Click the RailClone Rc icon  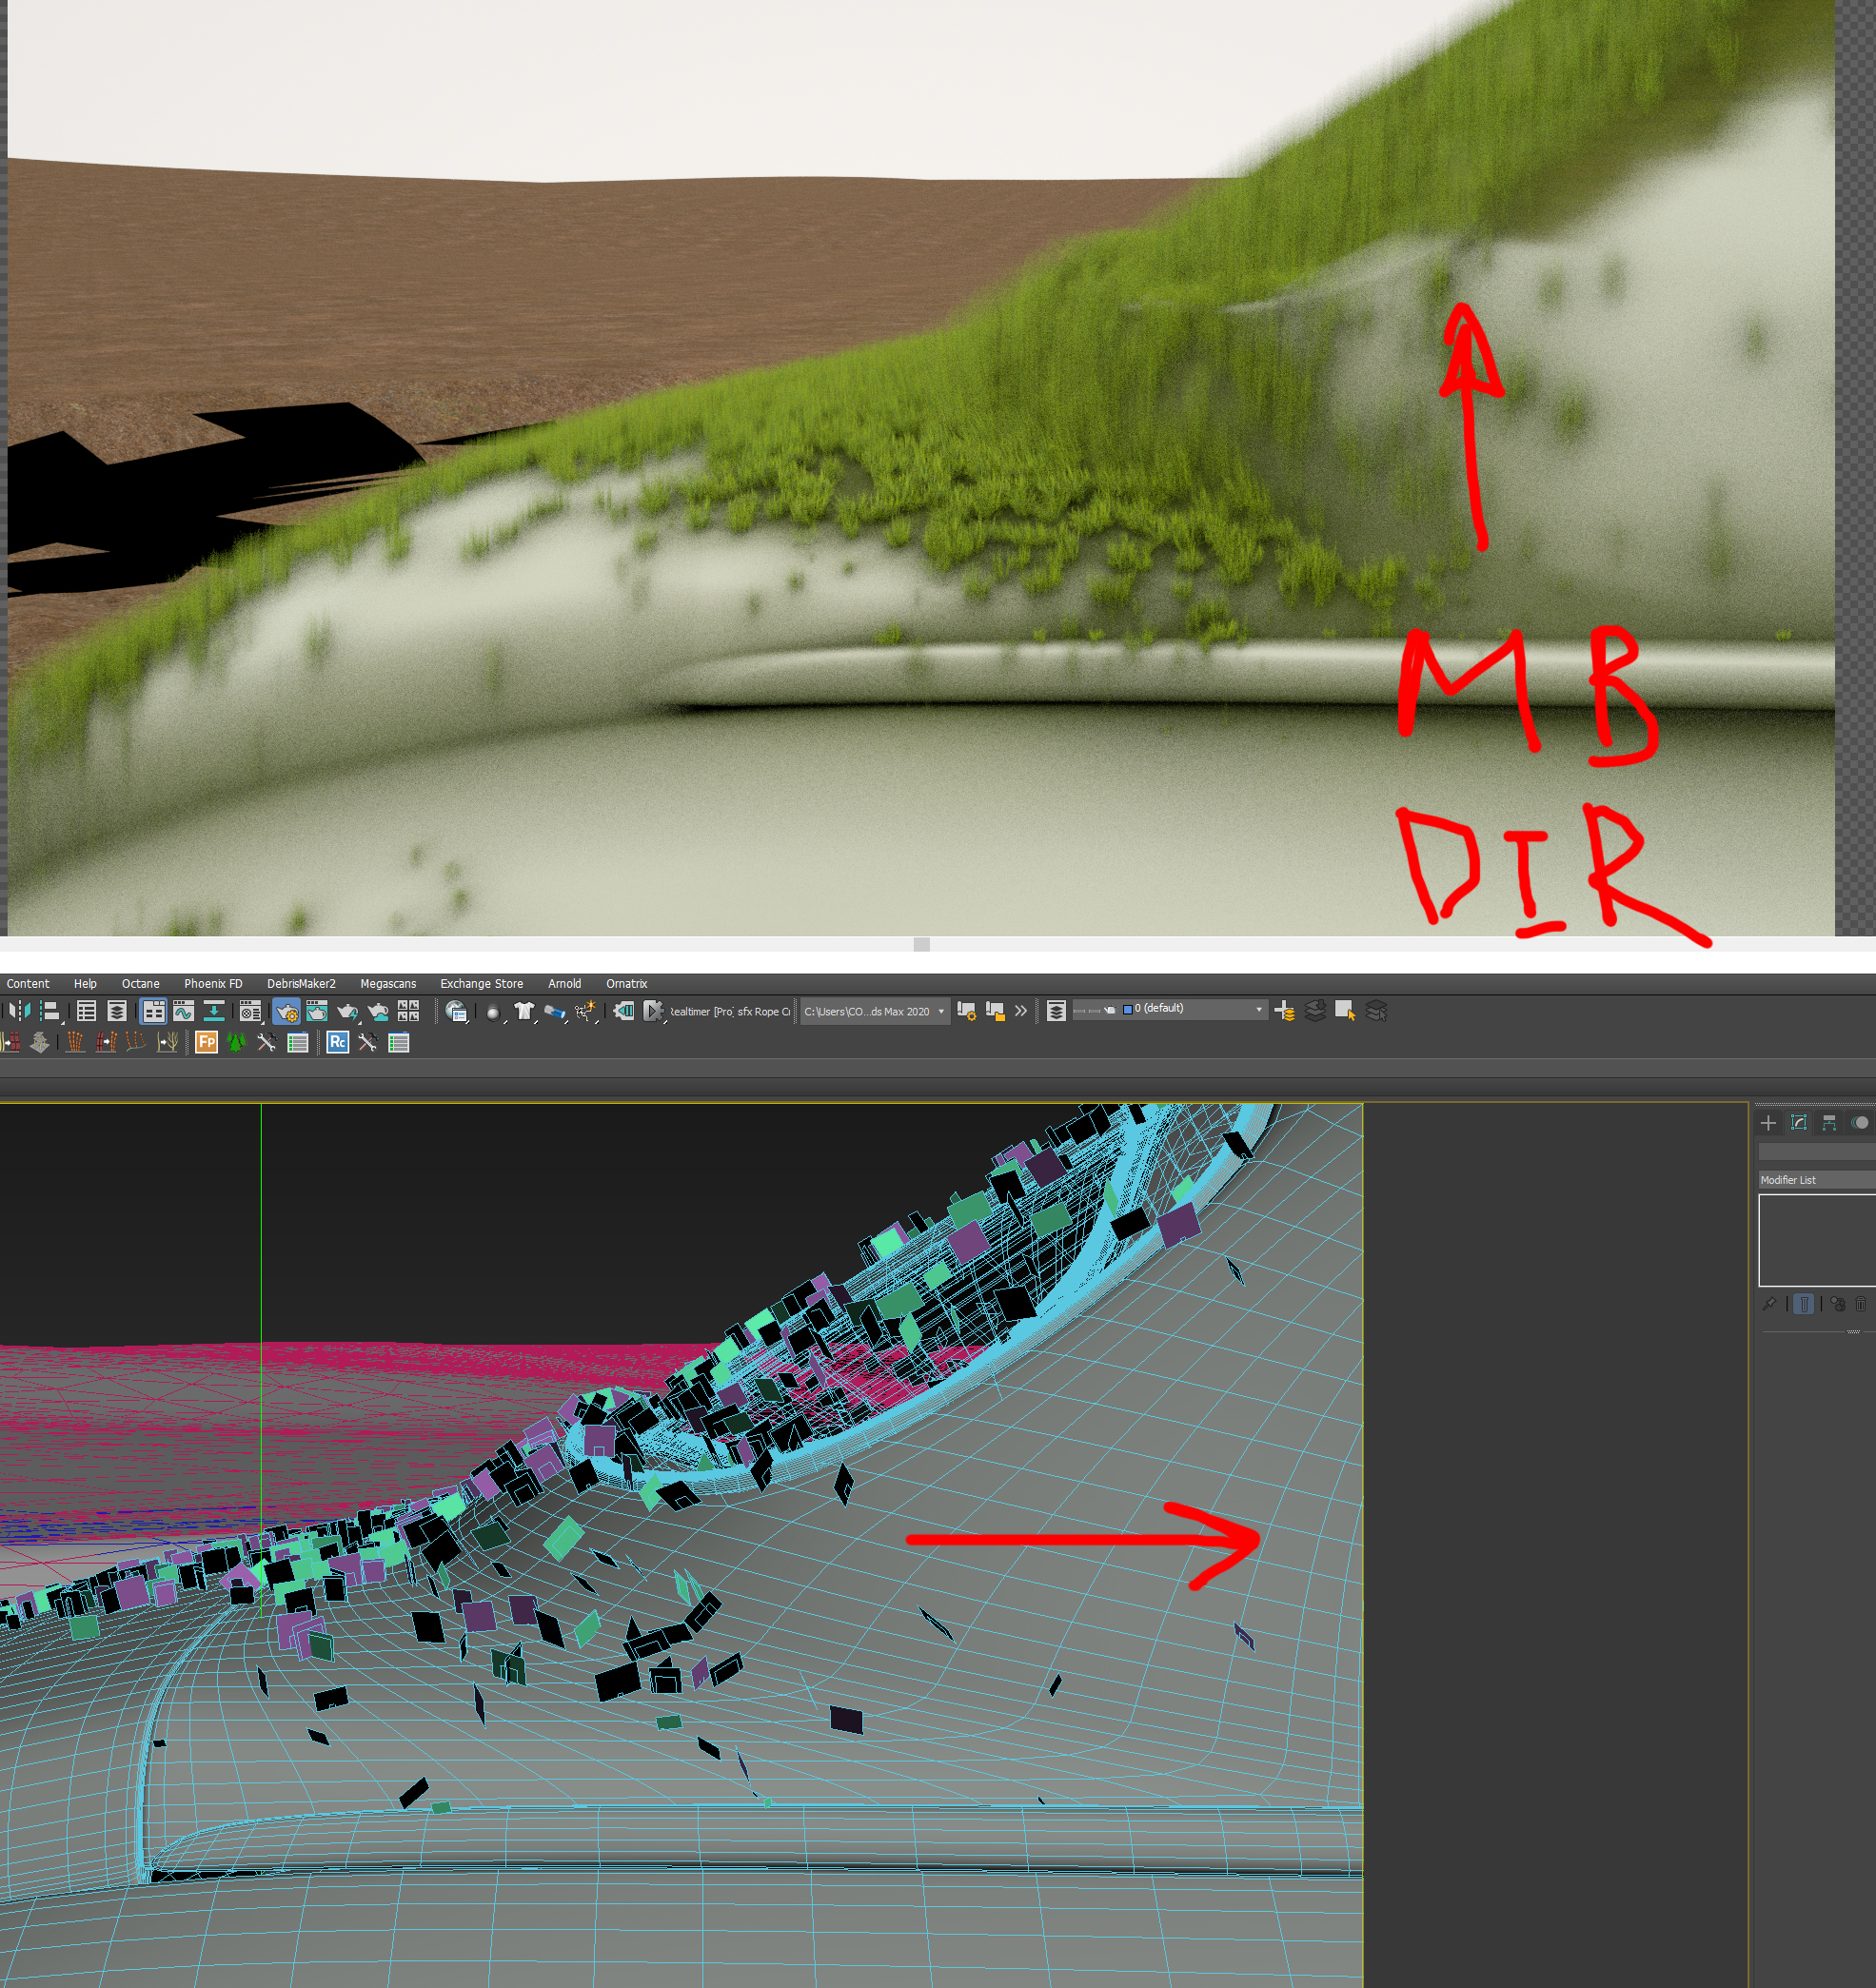coord(337,1043)
